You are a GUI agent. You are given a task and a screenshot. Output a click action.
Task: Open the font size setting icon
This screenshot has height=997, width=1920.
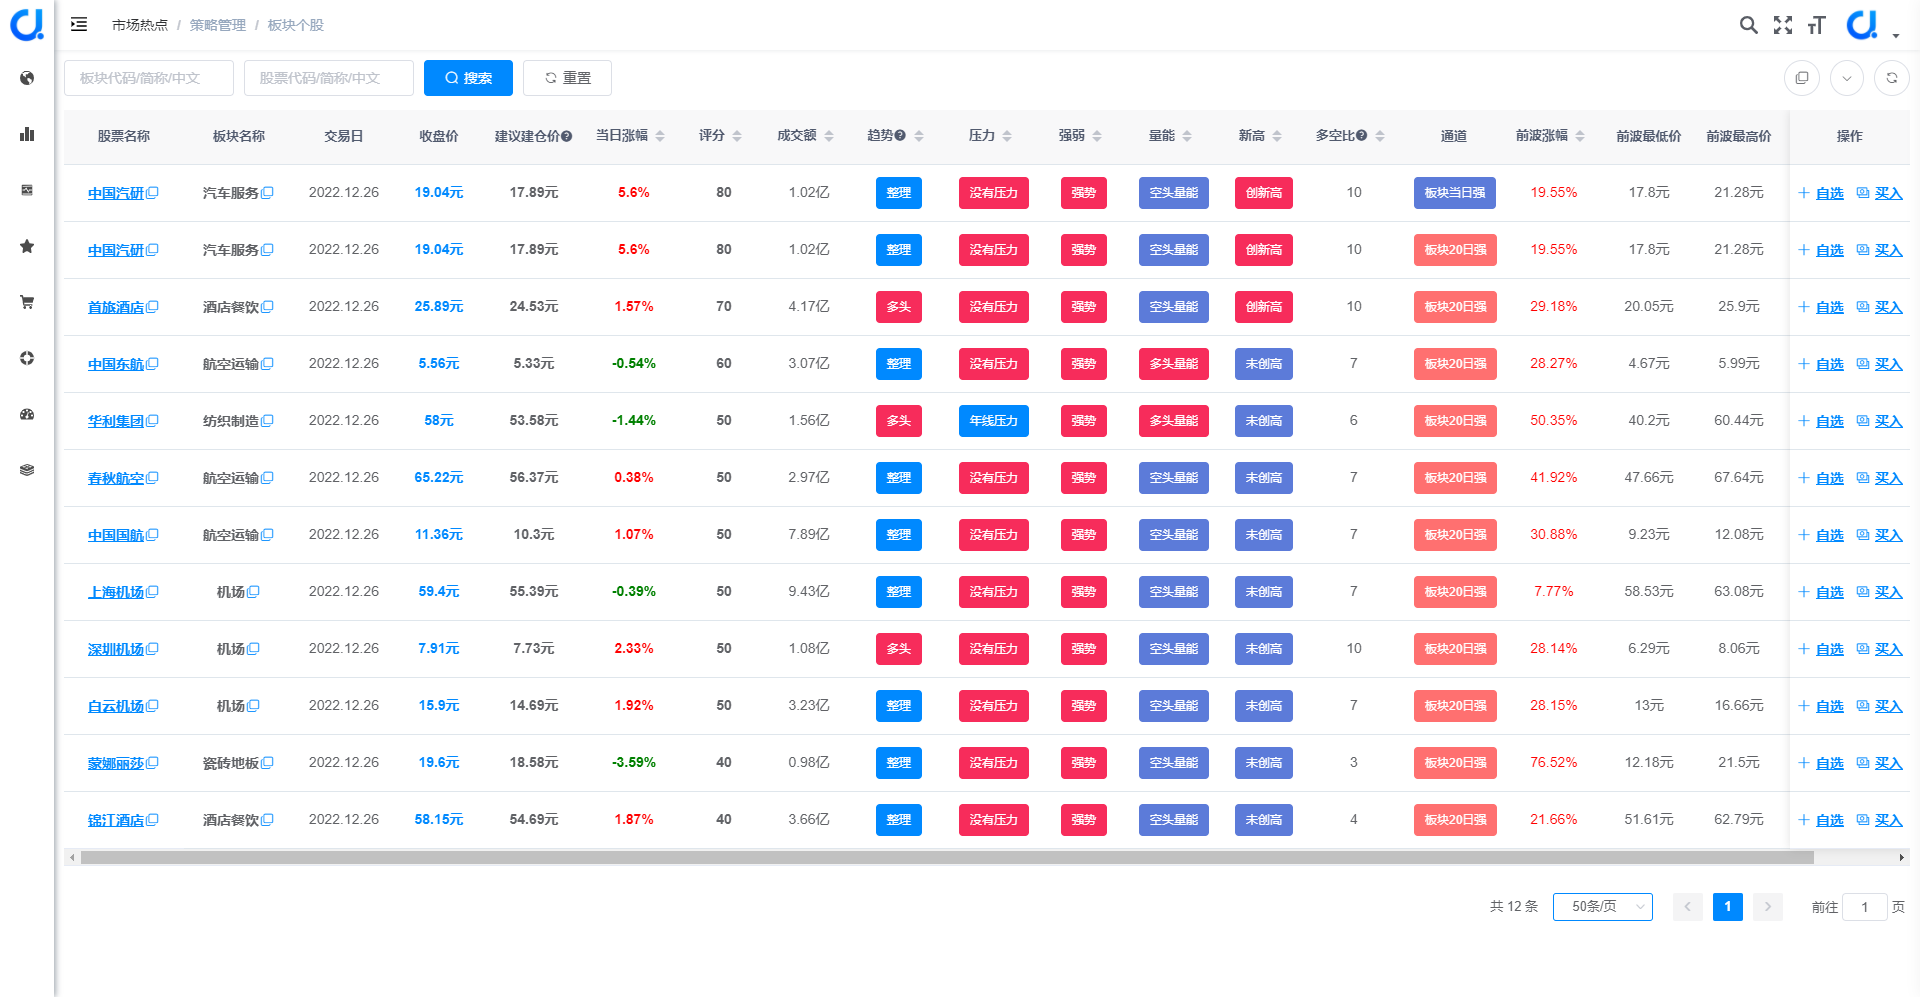click(x=1817, y=25)
